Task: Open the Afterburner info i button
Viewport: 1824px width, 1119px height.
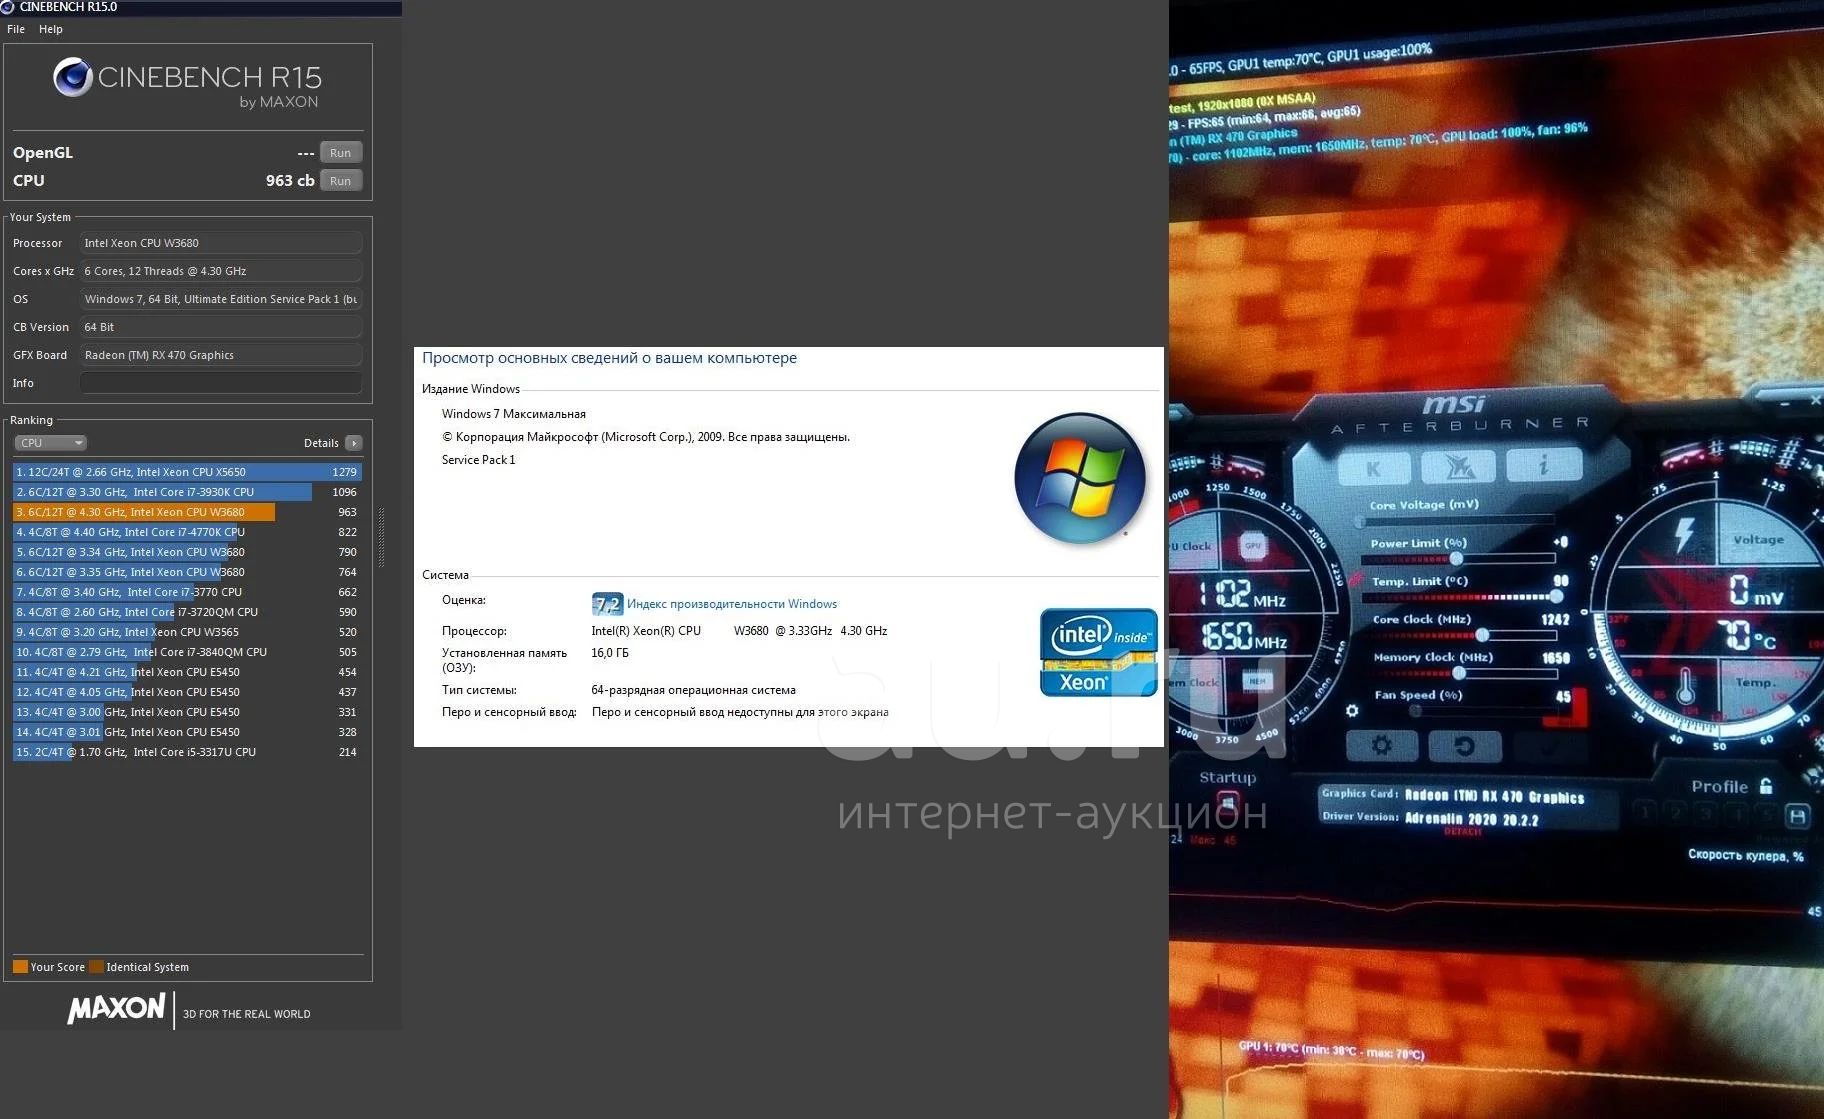Action: 1544,464
